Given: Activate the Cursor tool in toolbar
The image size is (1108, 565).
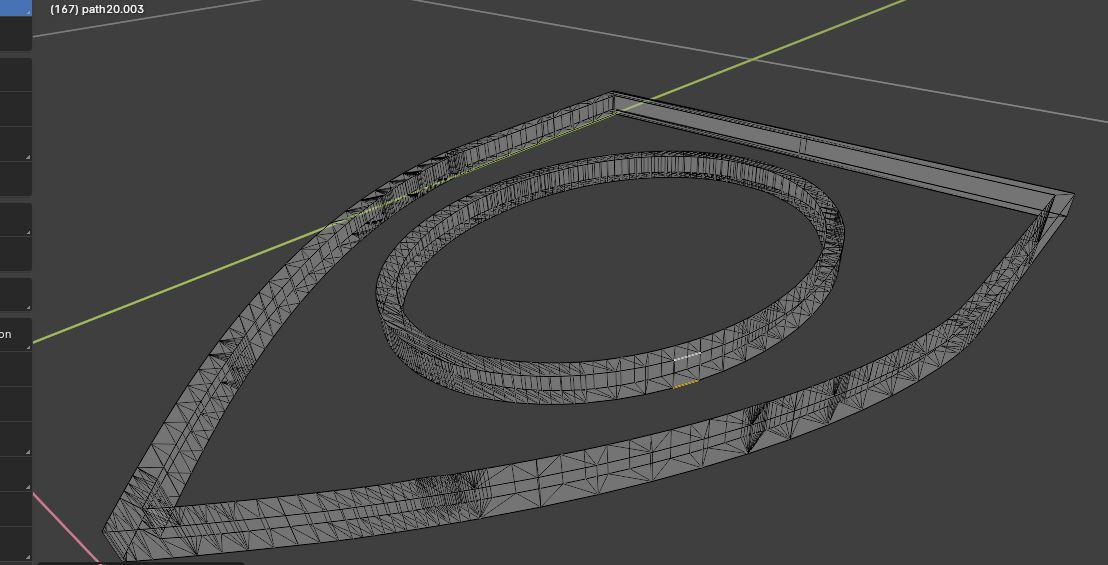Looking at the screenshot, I should pos(15,35).
